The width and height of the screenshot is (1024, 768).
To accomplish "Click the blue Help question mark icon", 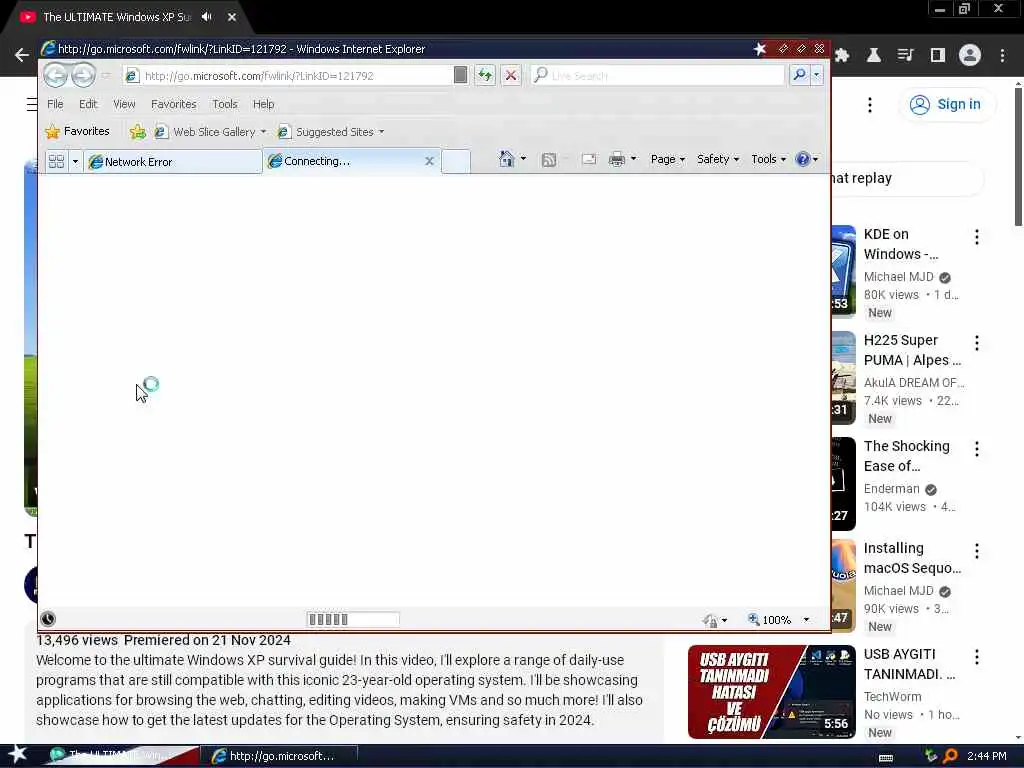I will coord(803,159).
